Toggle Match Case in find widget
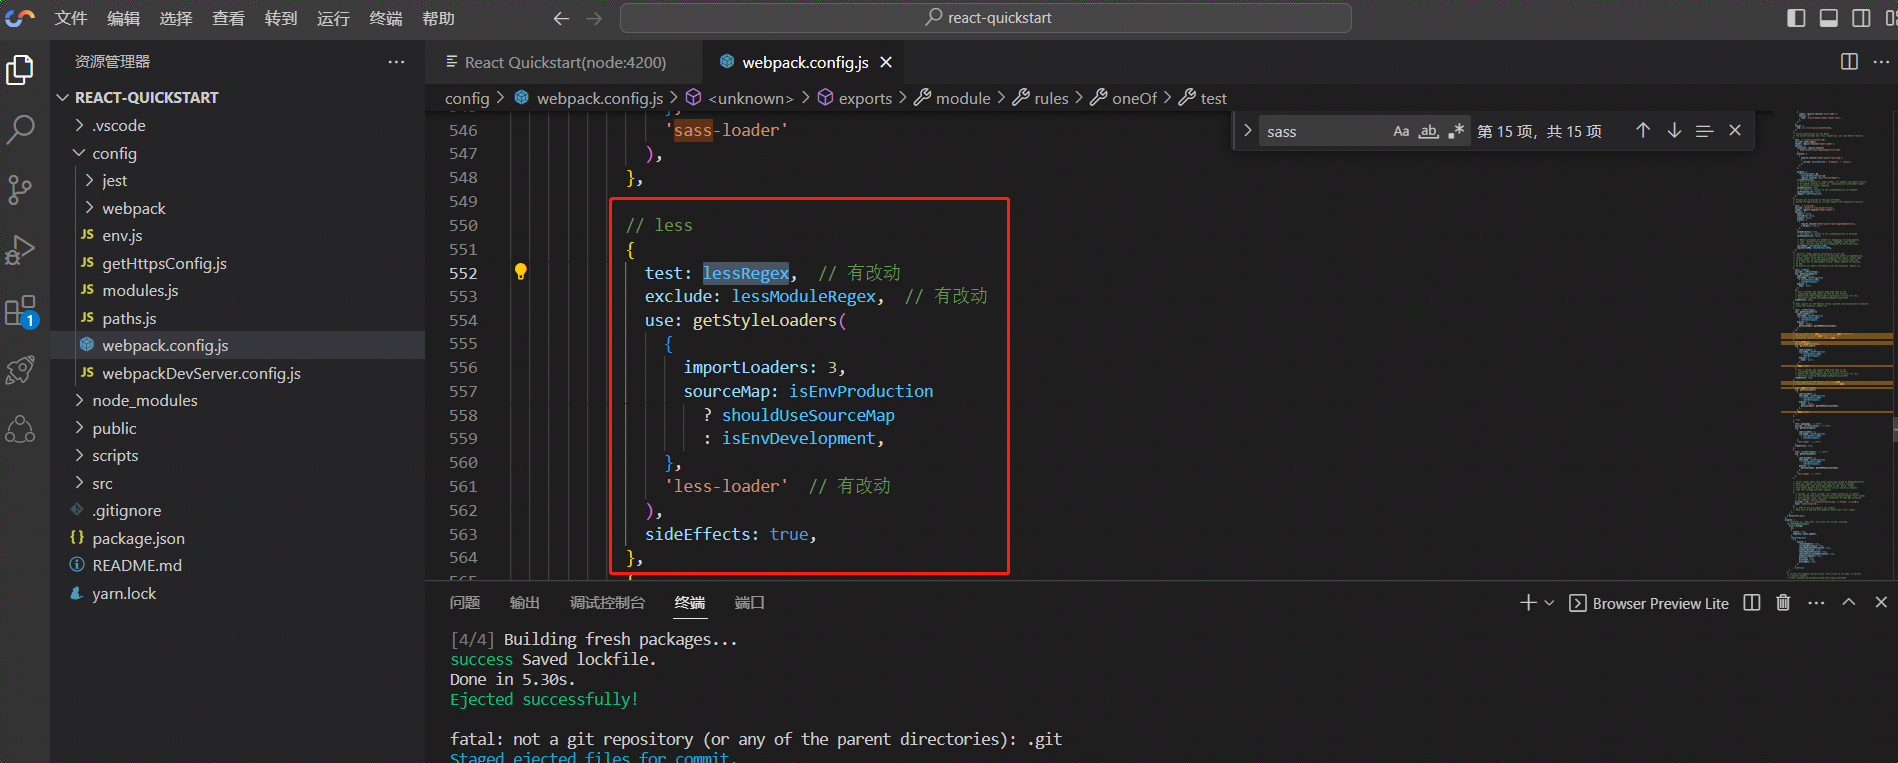This screenshot has width=1898, height=763. click(1401, 131)
